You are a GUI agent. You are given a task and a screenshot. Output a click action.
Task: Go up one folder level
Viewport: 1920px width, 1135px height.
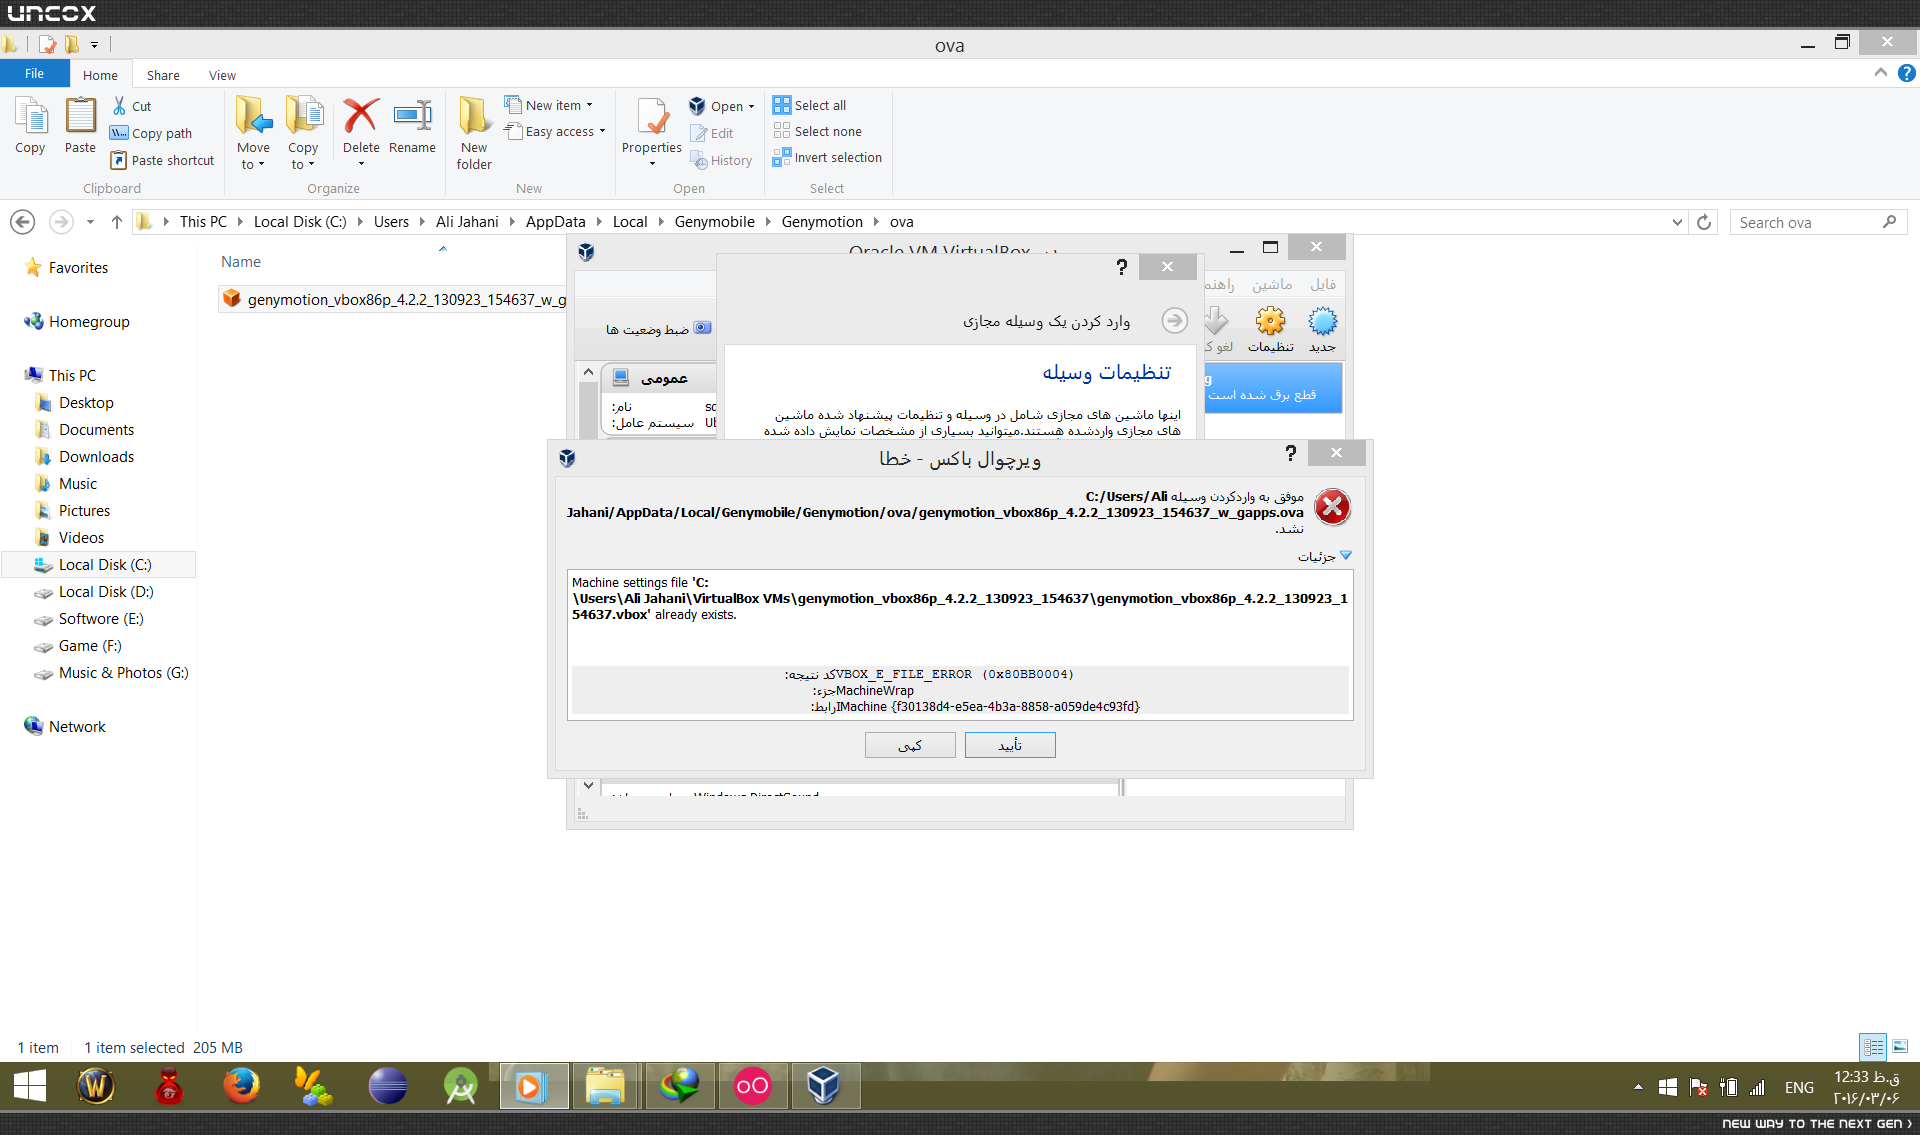(x=117, y=222)
